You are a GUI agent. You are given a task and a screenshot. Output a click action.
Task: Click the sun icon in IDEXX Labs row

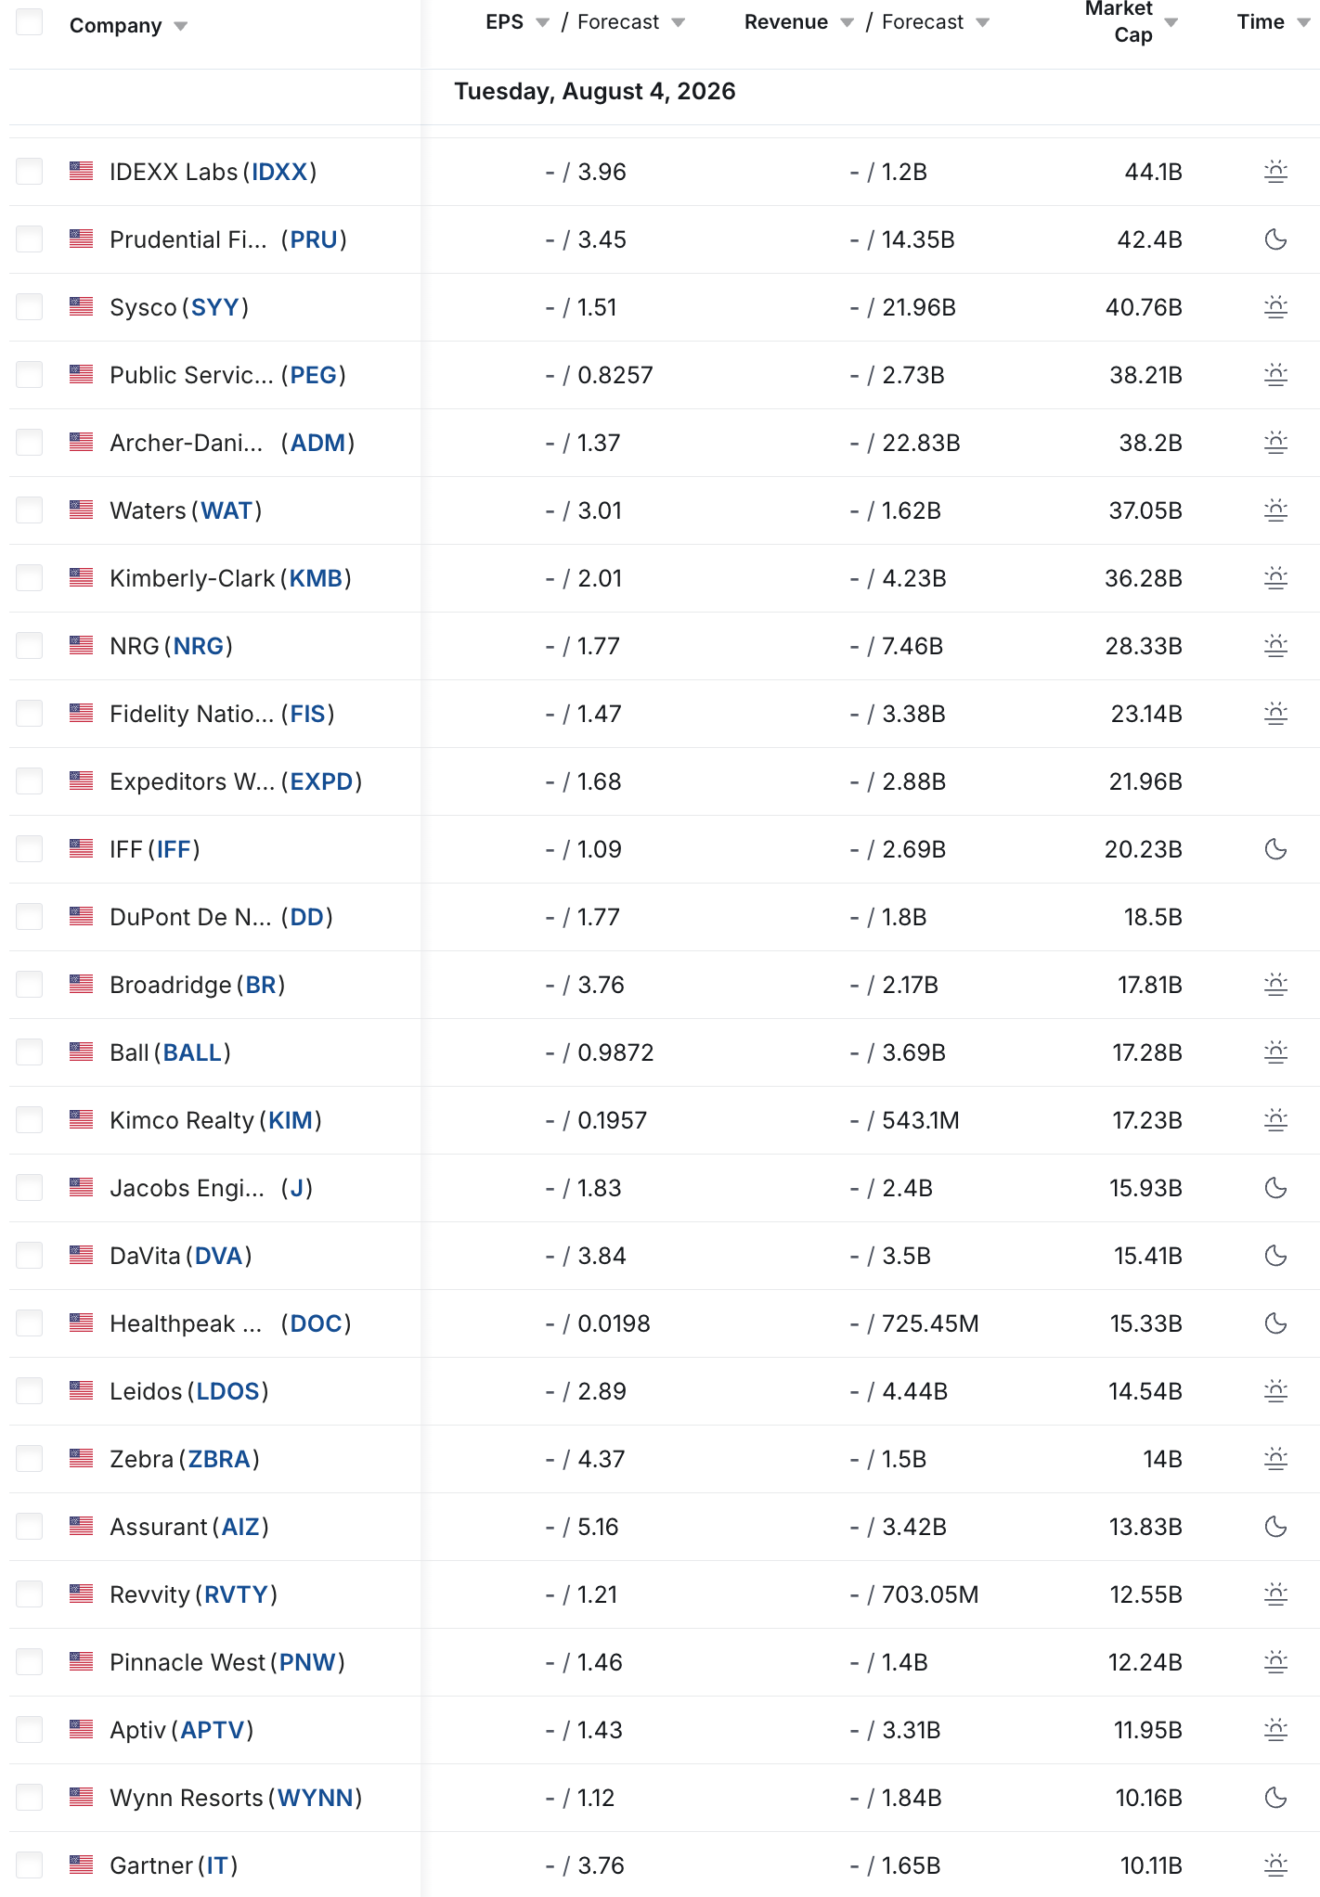1275,172
